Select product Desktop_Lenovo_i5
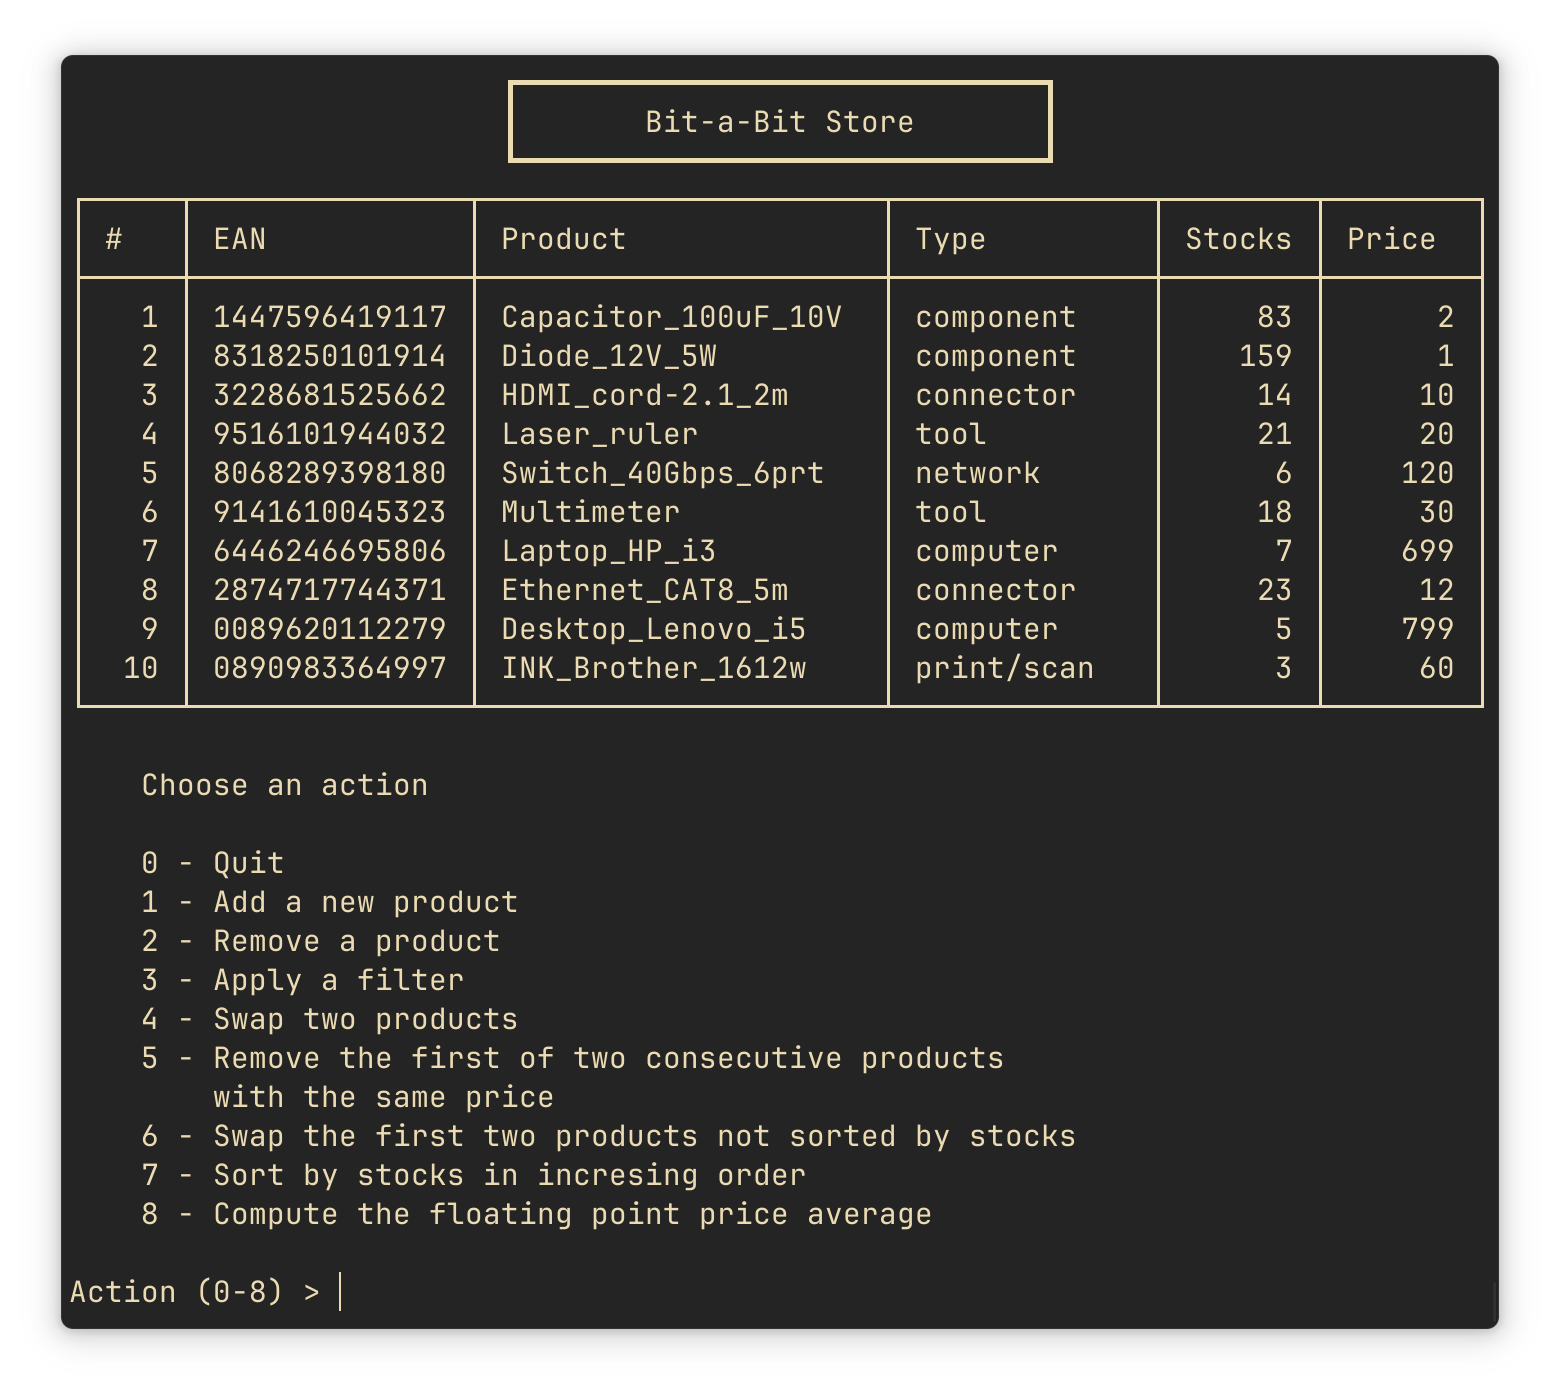 point(653,629)
